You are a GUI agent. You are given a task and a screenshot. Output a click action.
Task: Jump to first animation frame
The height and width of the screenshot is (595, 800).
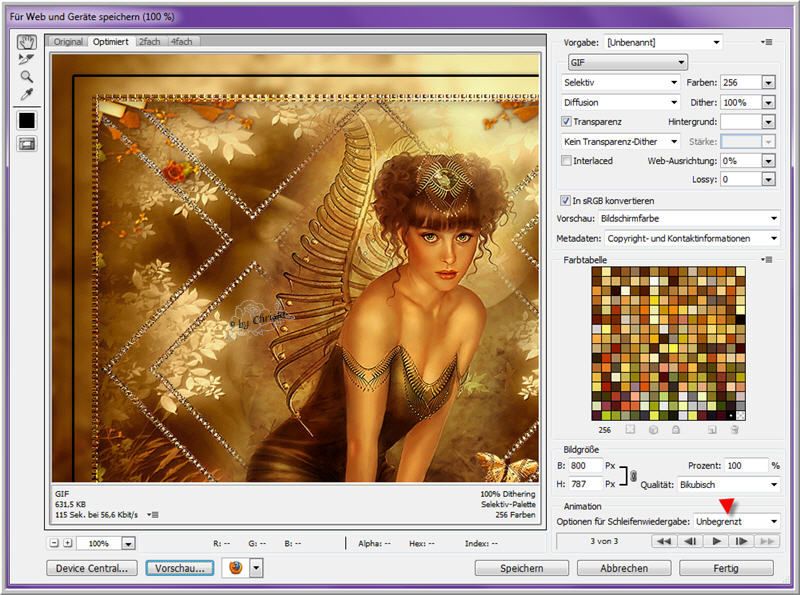tap(664, 541)
